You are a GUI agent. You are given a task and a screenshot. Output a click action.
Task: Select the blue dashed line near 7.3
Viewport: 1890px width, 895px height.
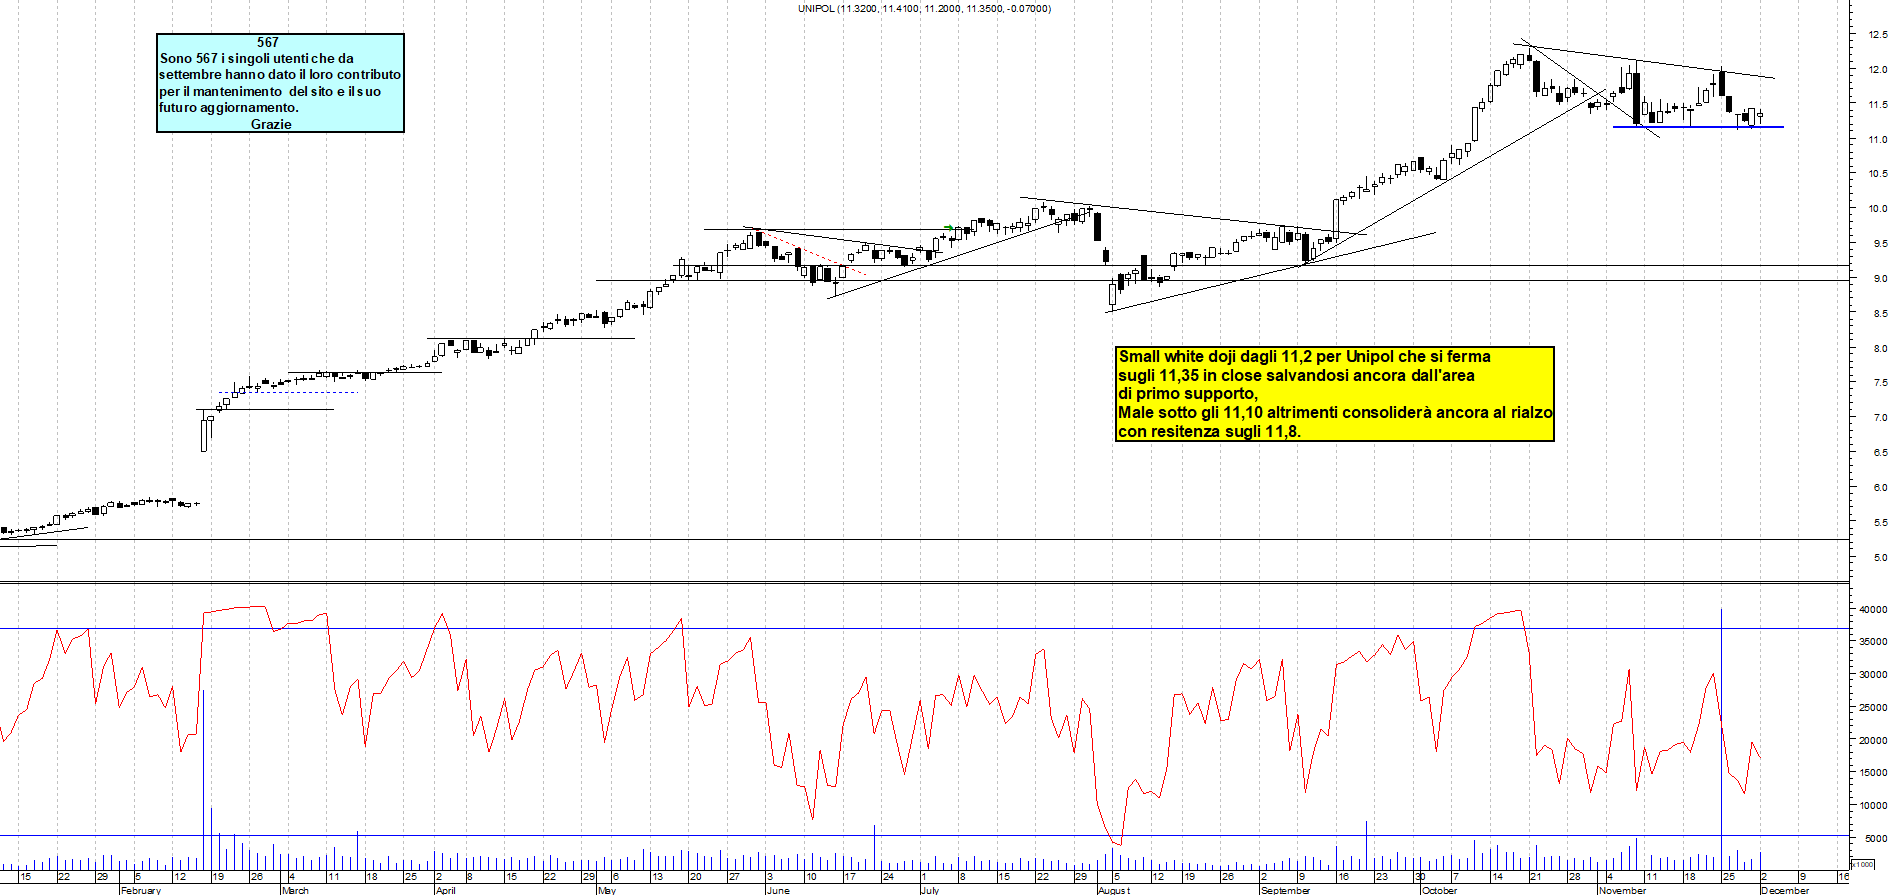pyautogui.click(x=288, y=392)
